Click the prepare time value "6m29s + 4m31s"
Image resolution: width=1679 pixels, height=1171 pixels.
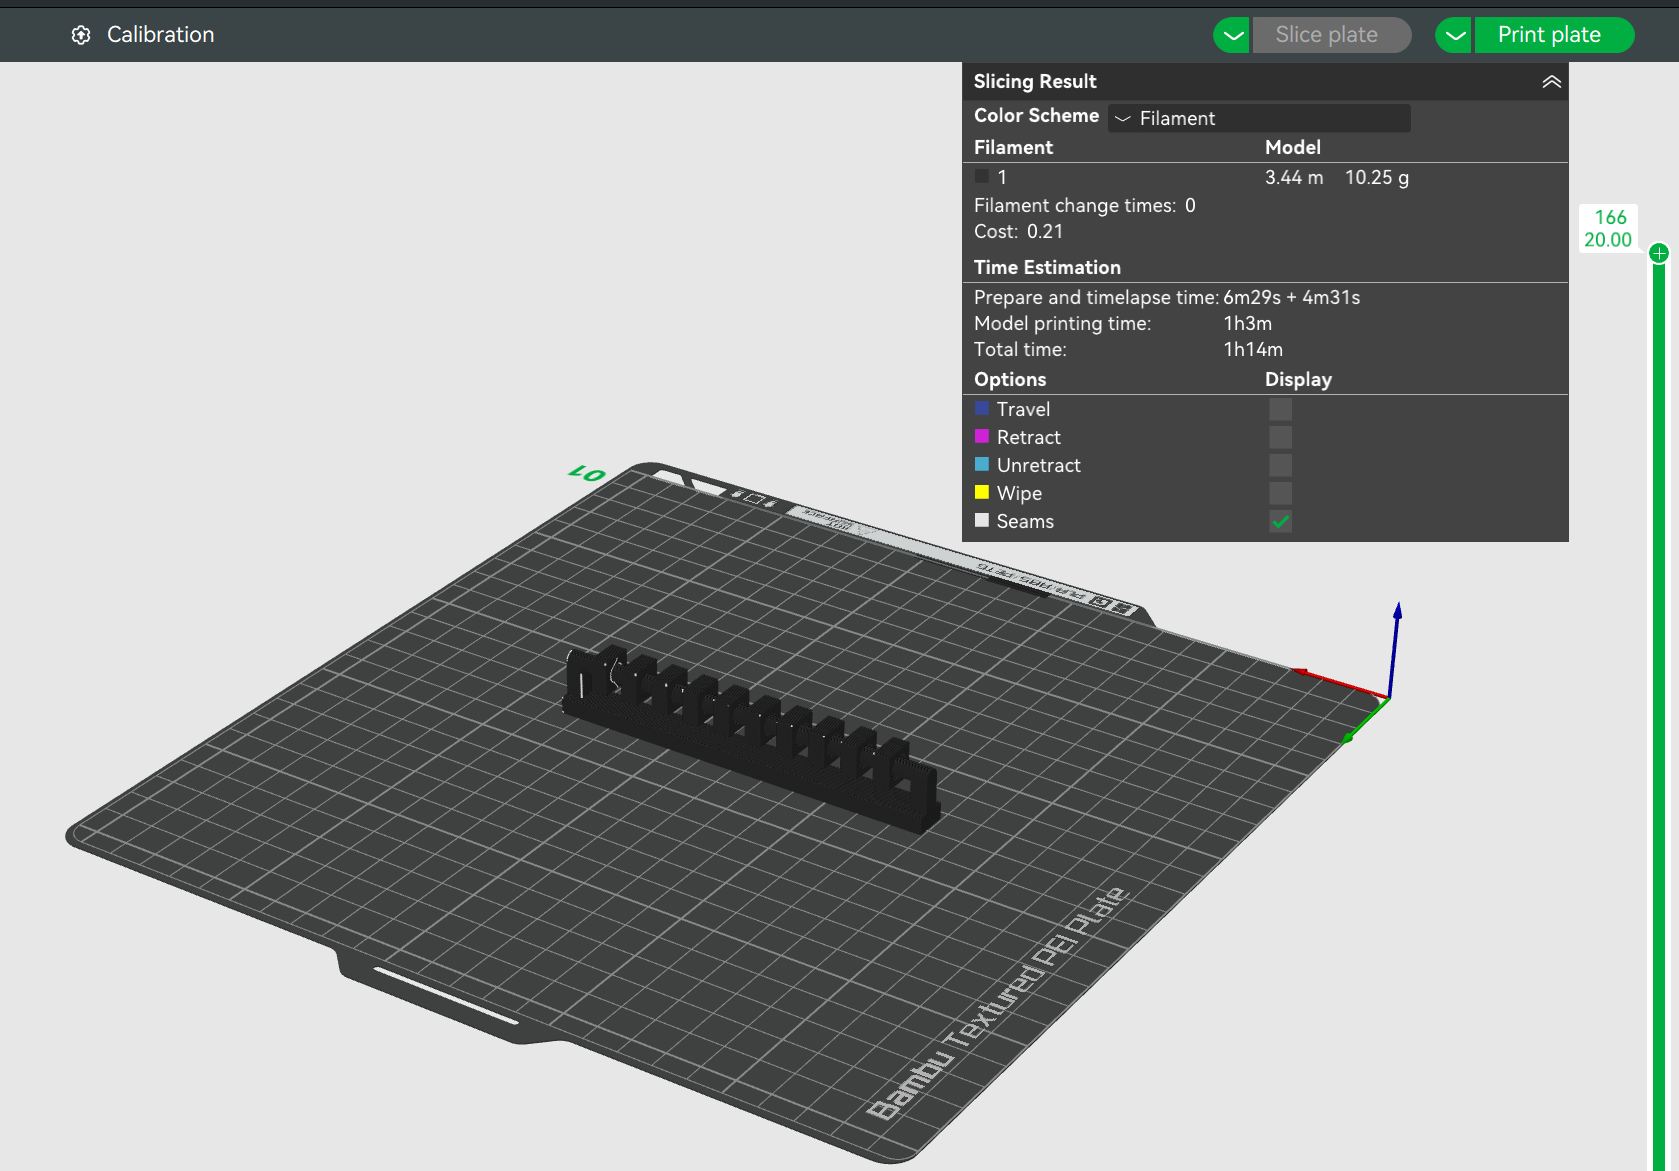(1292, 297)
